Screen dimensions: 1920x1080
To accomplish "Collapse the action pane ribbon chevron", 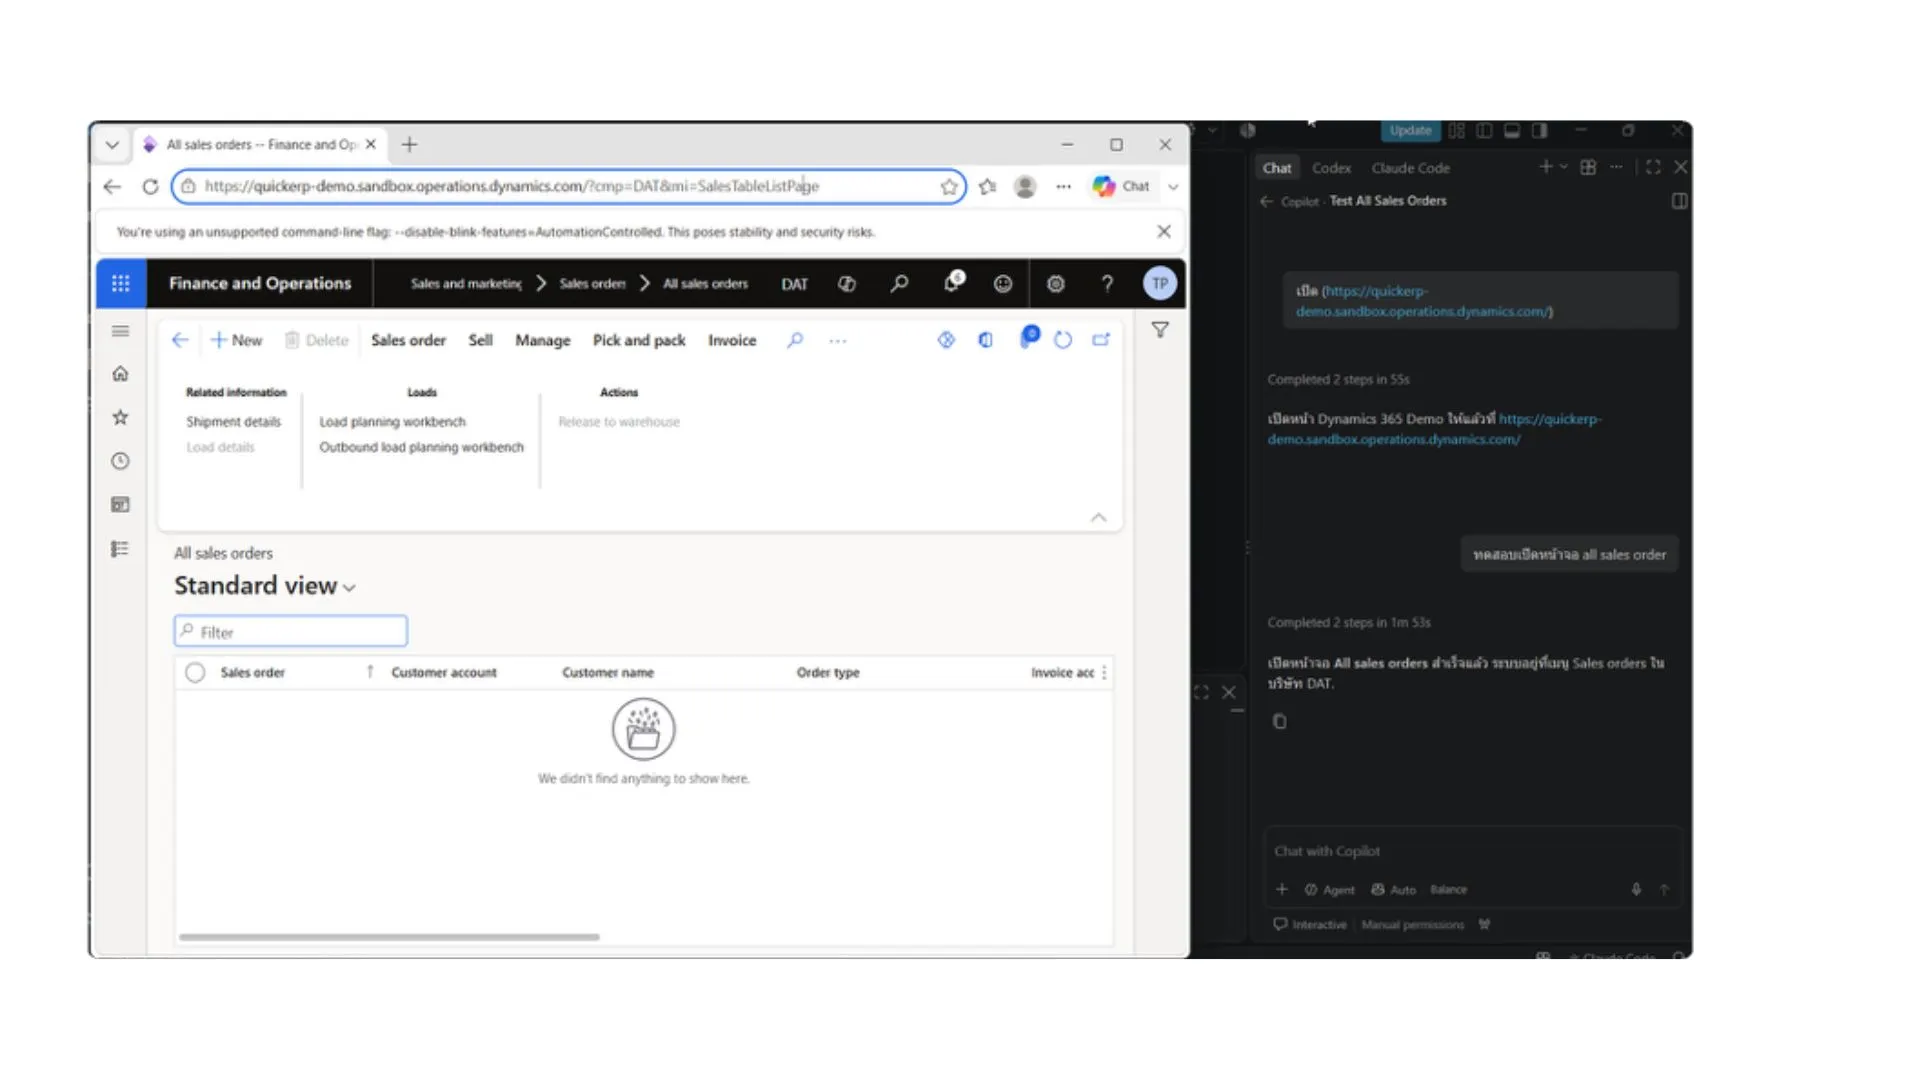I will [x=1099, y=517].
